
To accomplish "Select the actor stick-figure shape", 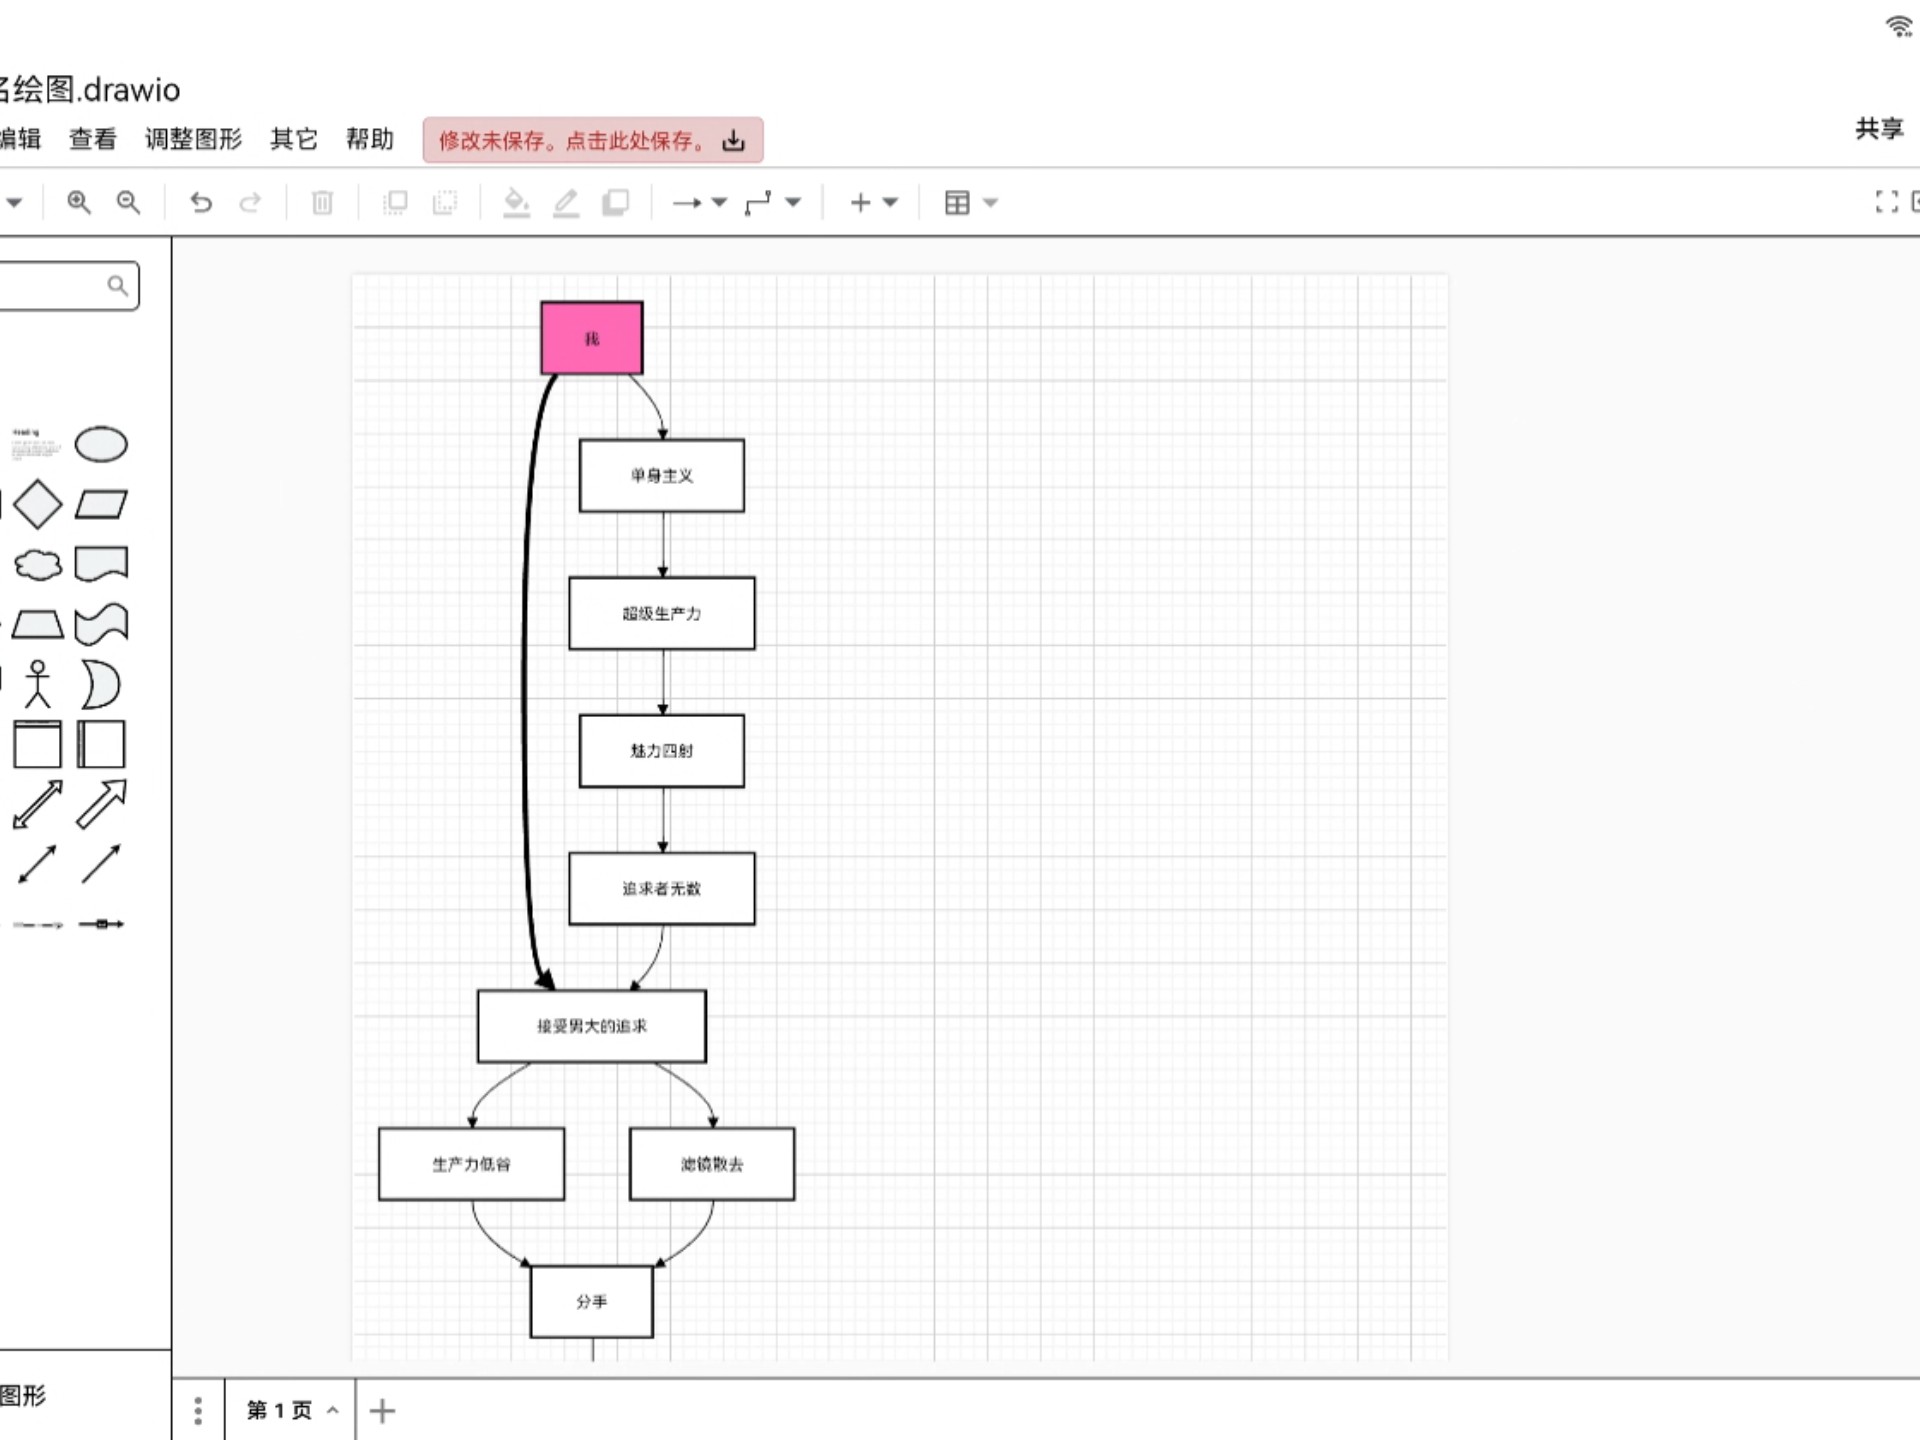I will pyautogui.click(x=37, y=684).
